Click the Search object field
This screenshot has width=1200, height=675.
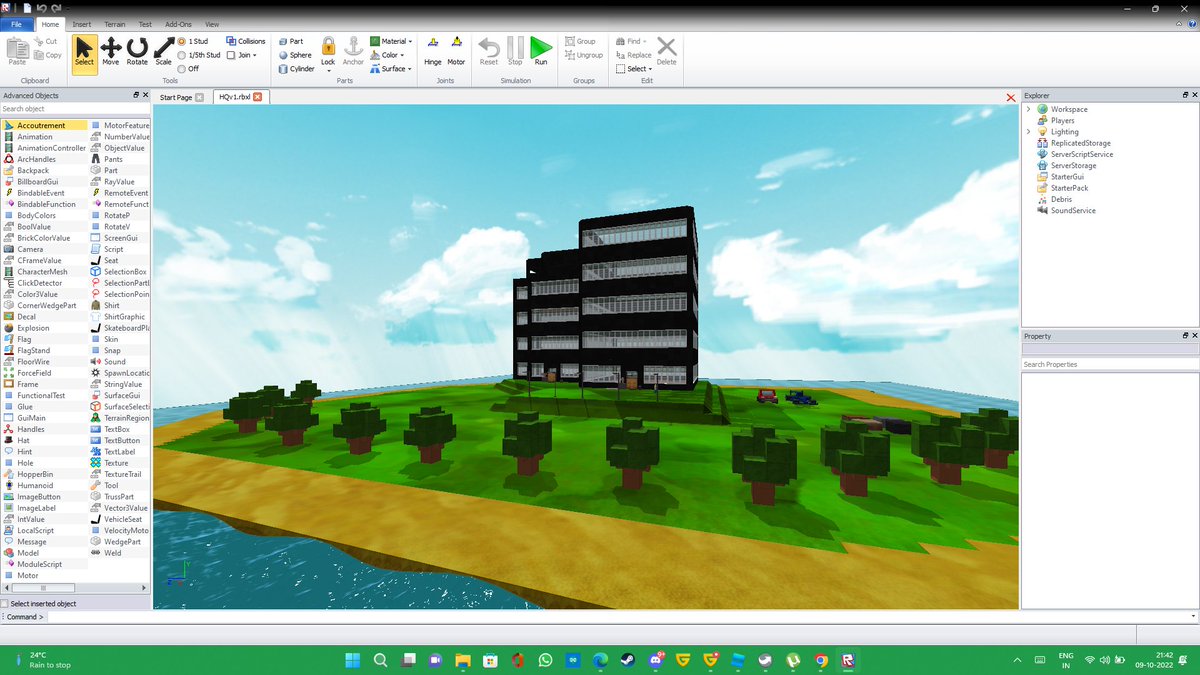tap(75, 108)
